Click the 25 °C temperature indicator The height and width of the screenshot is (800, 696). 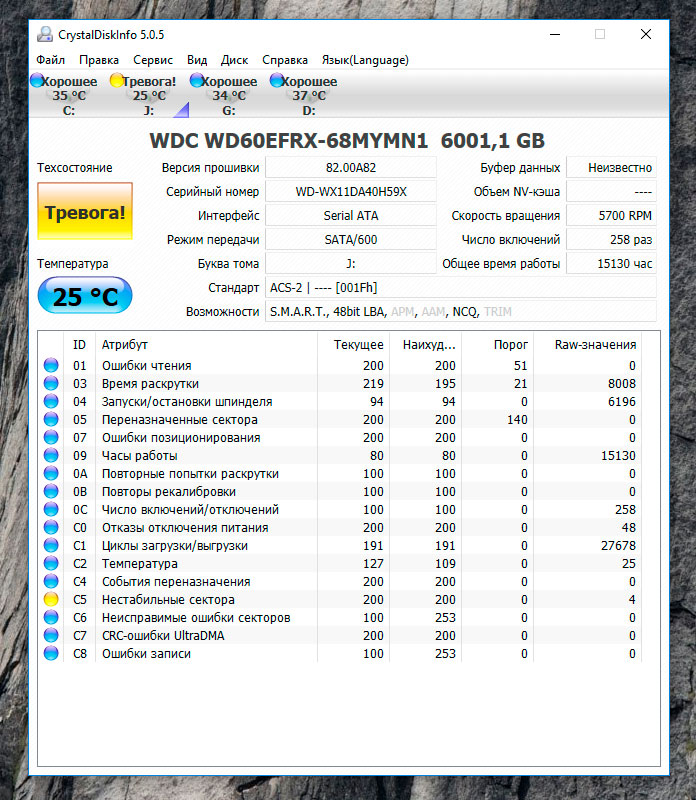pyautogui.click(x=84, y=296)
